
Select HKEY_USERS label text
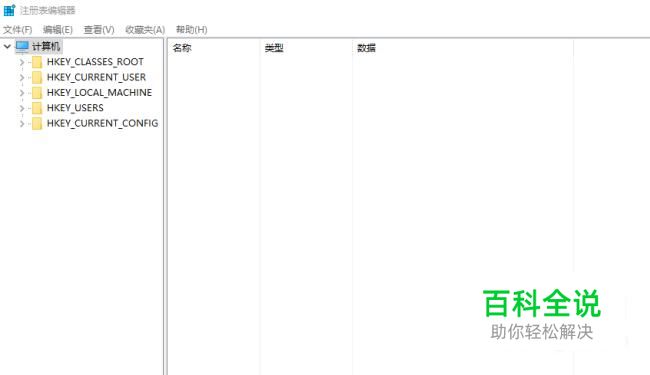coord(75,108)
